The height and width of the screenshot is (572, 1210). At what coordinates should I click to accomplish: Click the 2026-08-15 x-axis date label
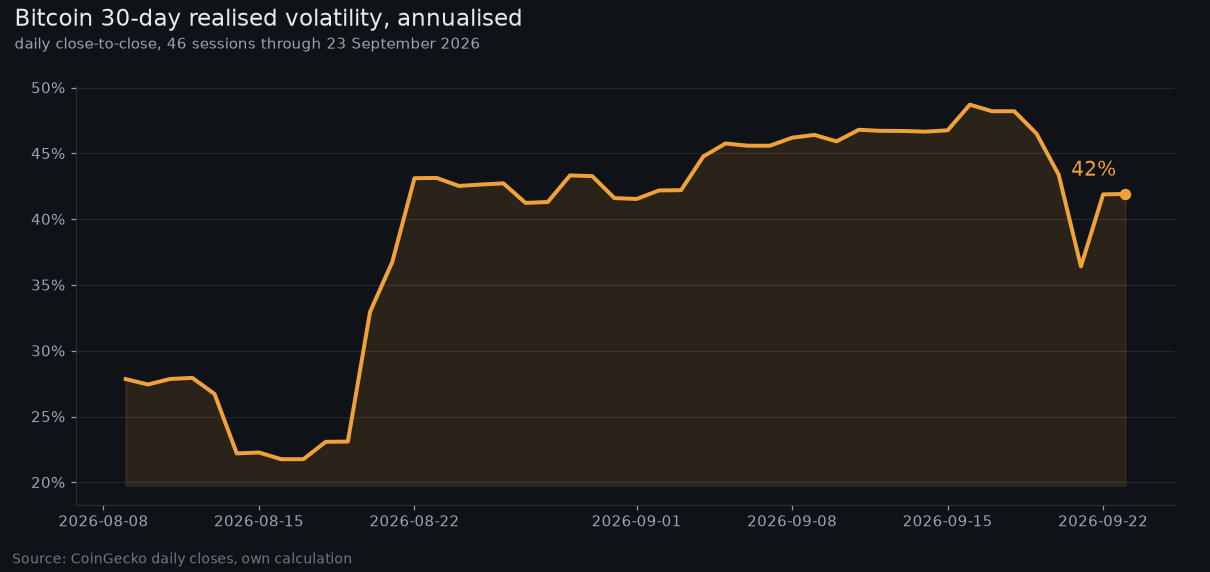pyautogui.click(x=258, y=521)
